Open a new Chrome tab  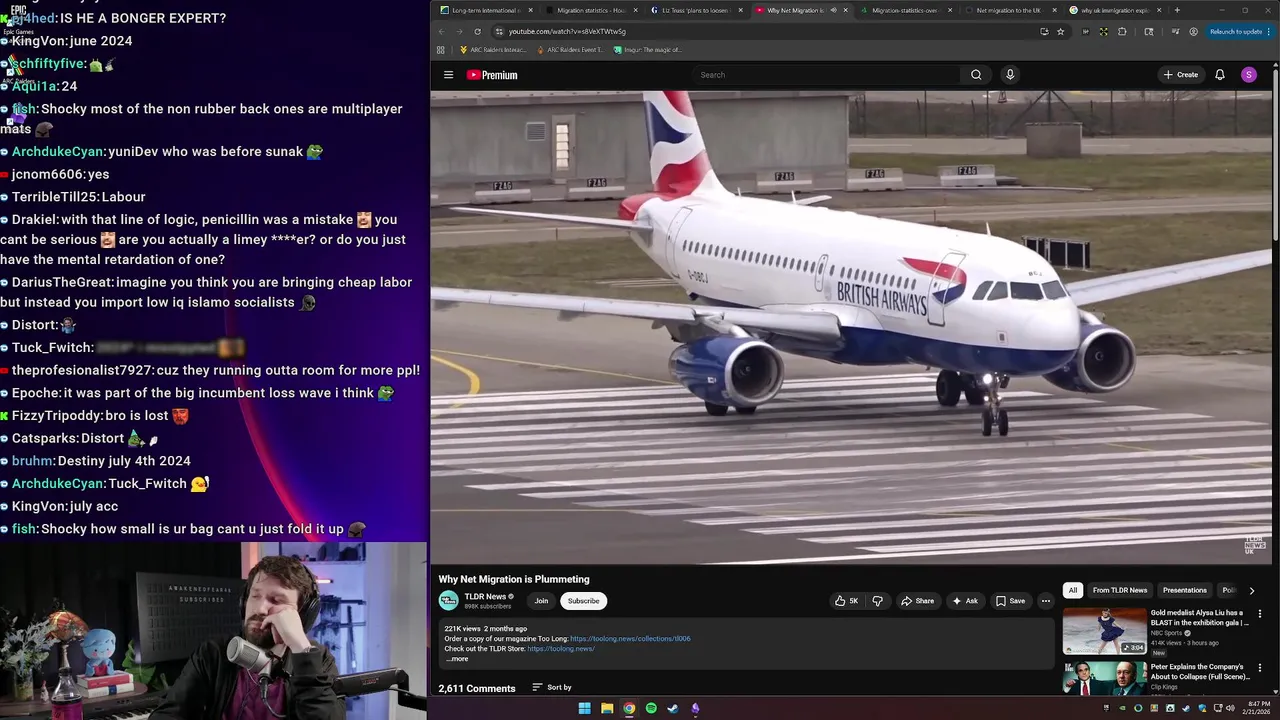click(x=1177, y=10)
